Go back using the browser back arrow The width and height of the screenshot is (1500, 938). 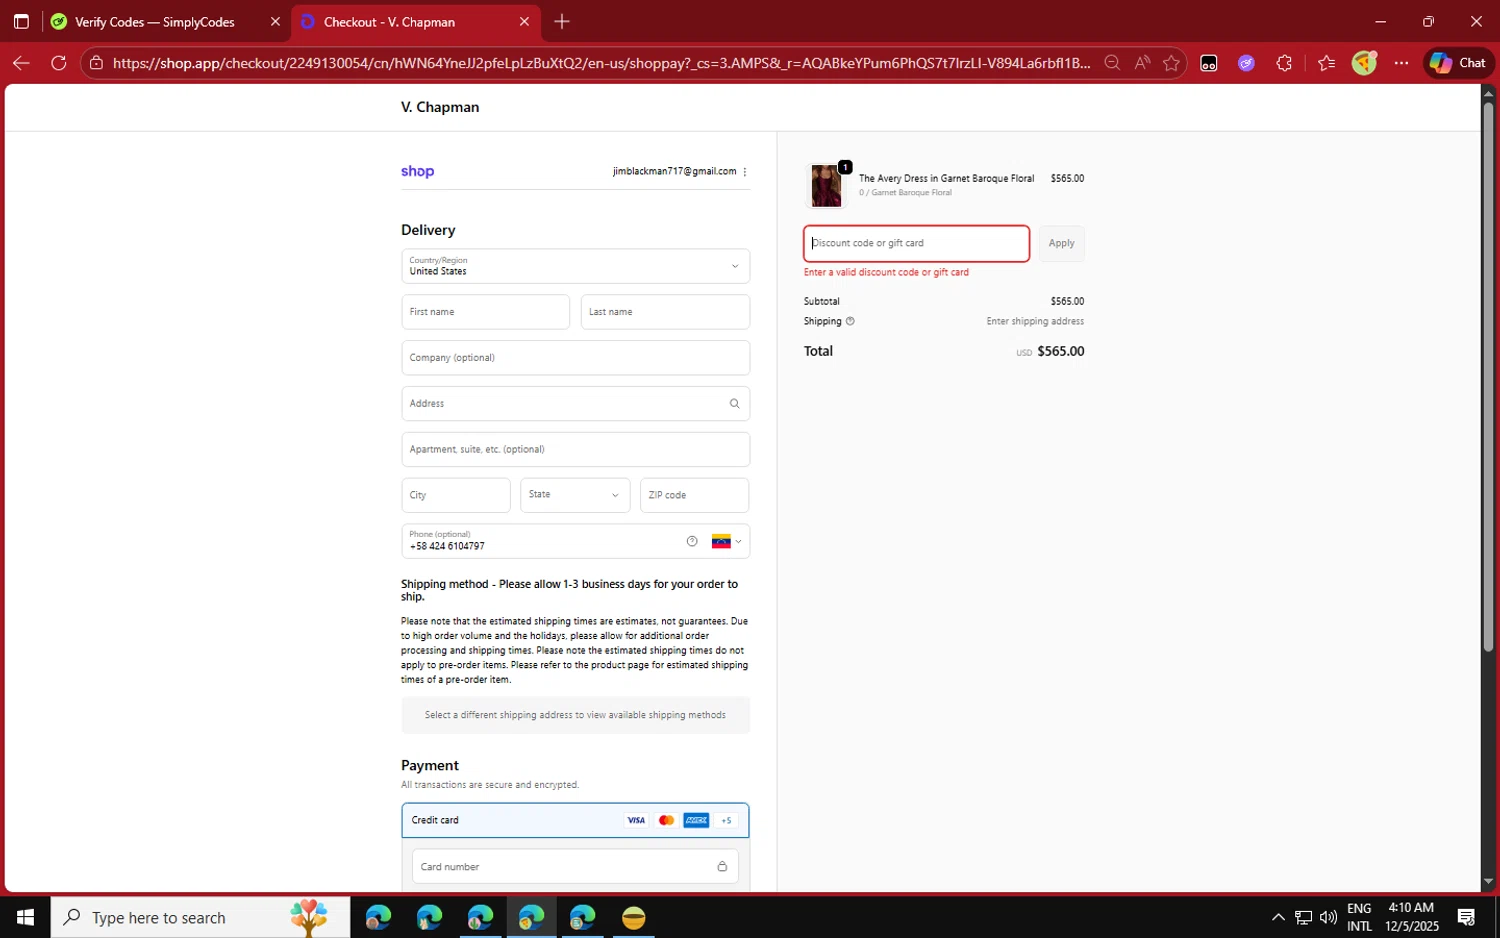(x=21, y=63)
